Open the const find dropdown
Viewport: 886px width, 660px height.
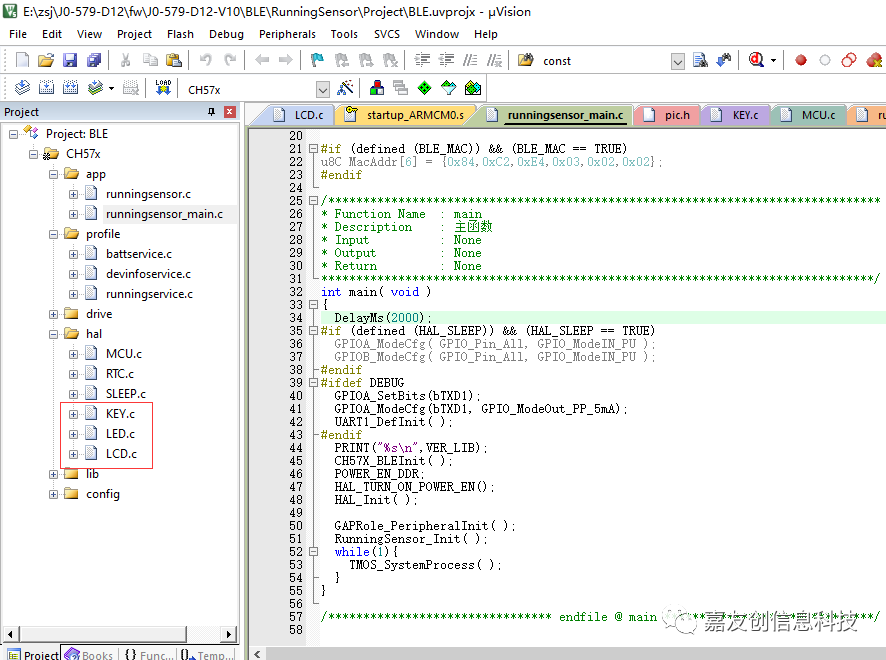coord(677,61)
